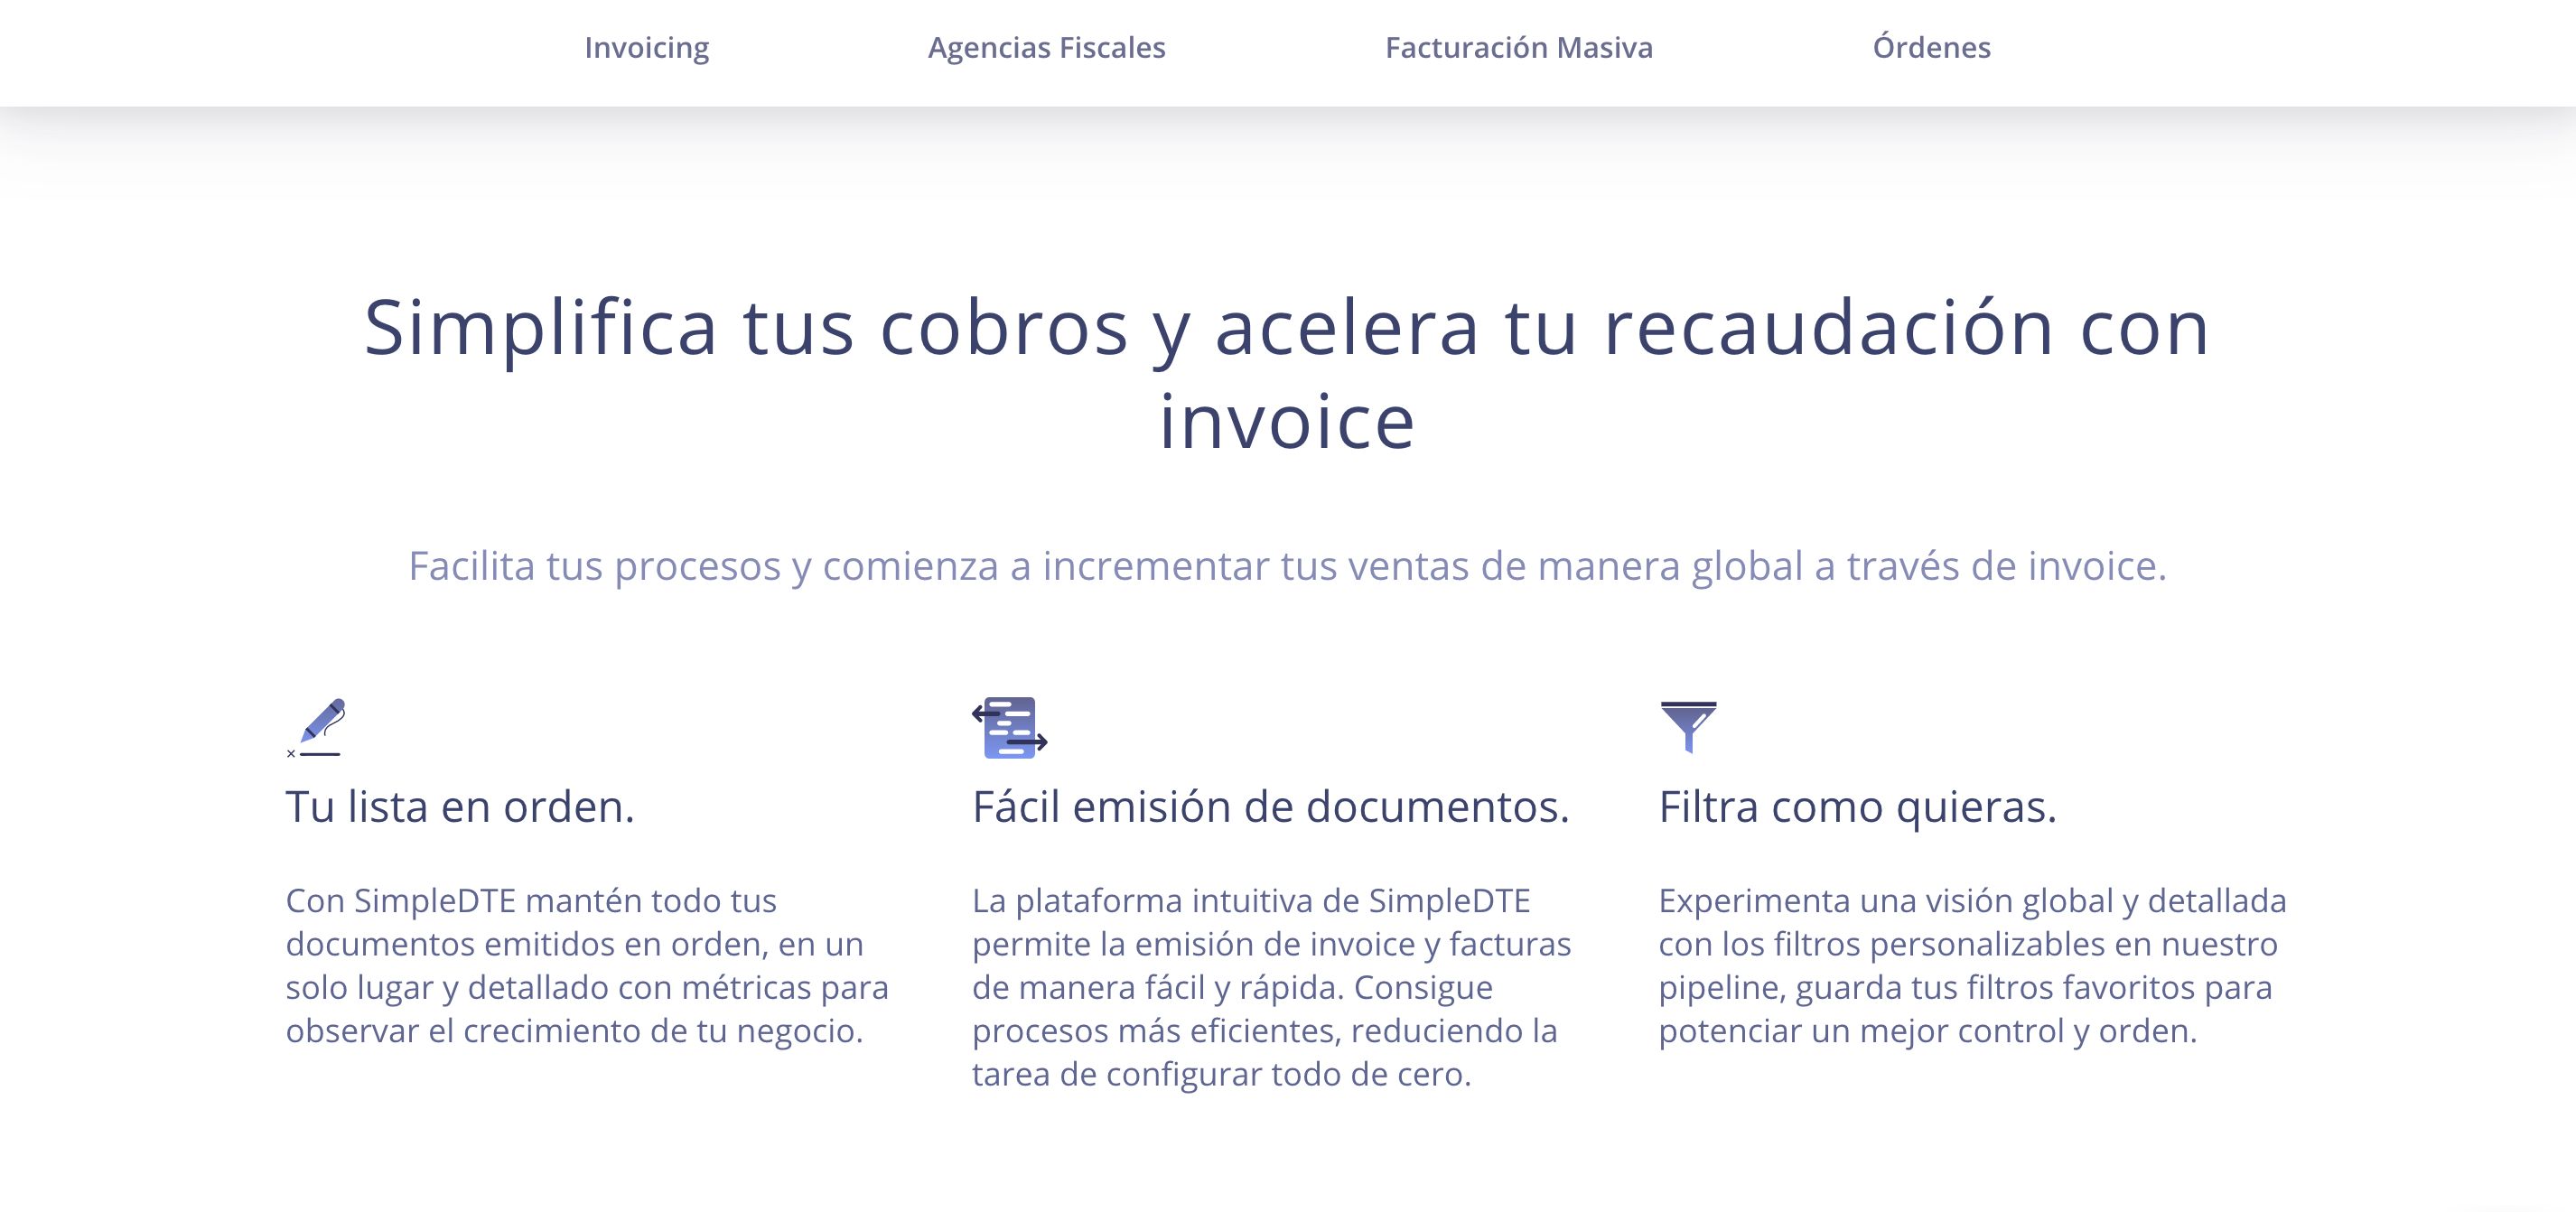Click text 'tarea de configurar todo de cero'

pyautogui.click(x=1221, y=1074)
